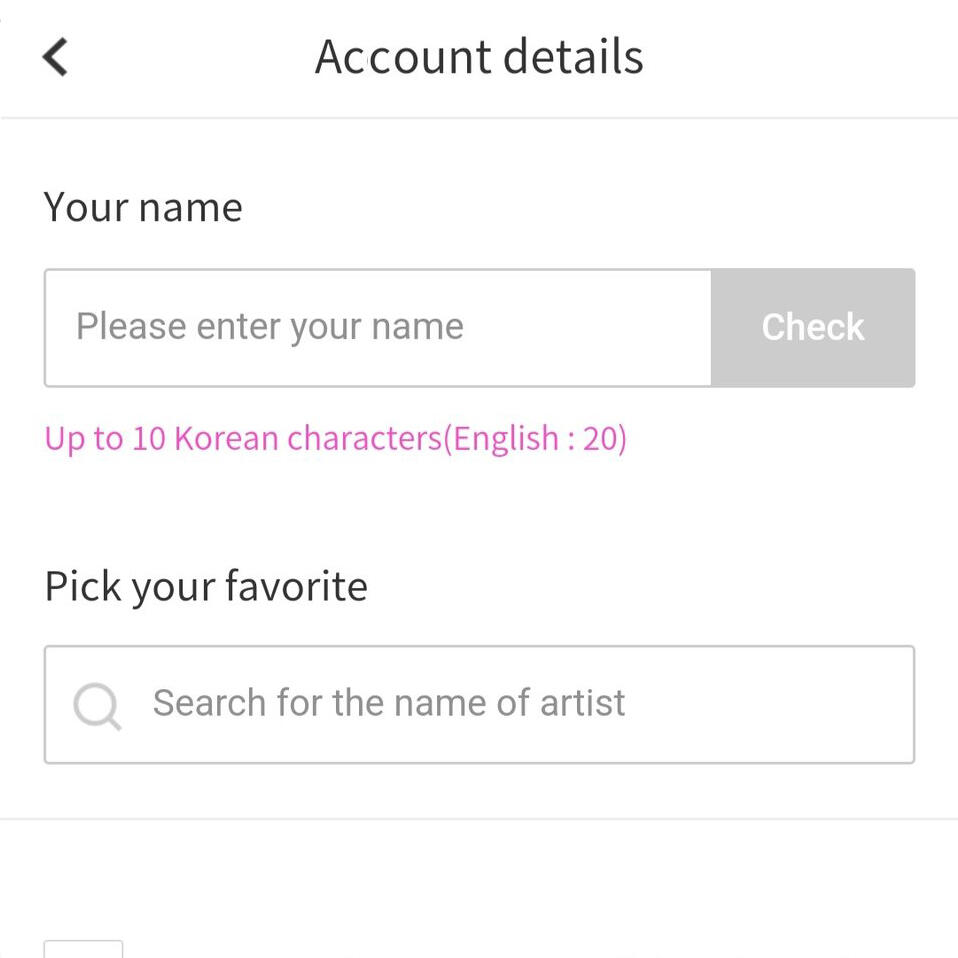Click the word 'favorite' in the heading
The width and height of the screenshot is (958, 958).
point(296,586)
